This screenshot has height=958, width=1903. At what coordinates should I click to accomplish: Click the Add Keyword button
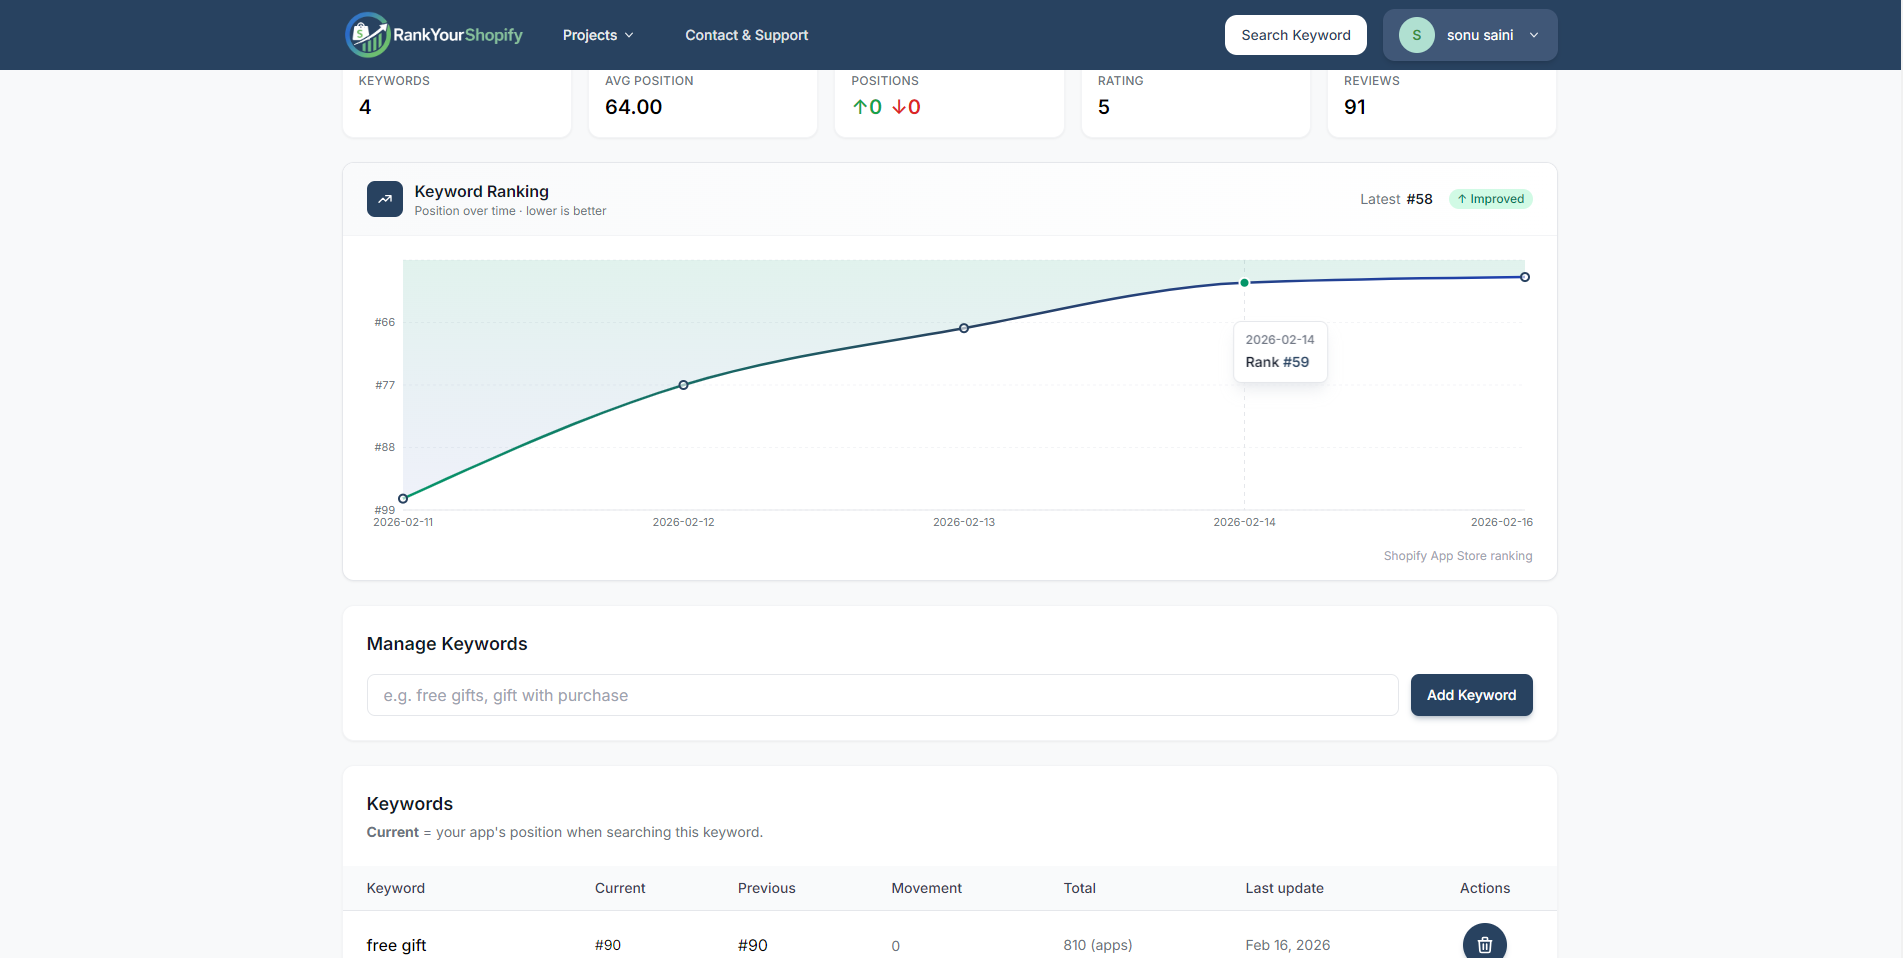click(1471, 694)
